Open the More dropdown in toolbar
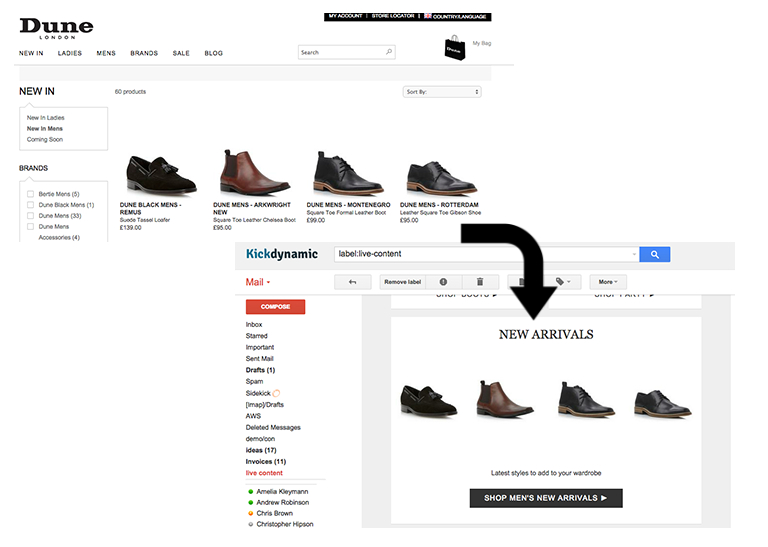Image resolution: width=768 pixels, height=547 pixels. (x=608, y=282)
